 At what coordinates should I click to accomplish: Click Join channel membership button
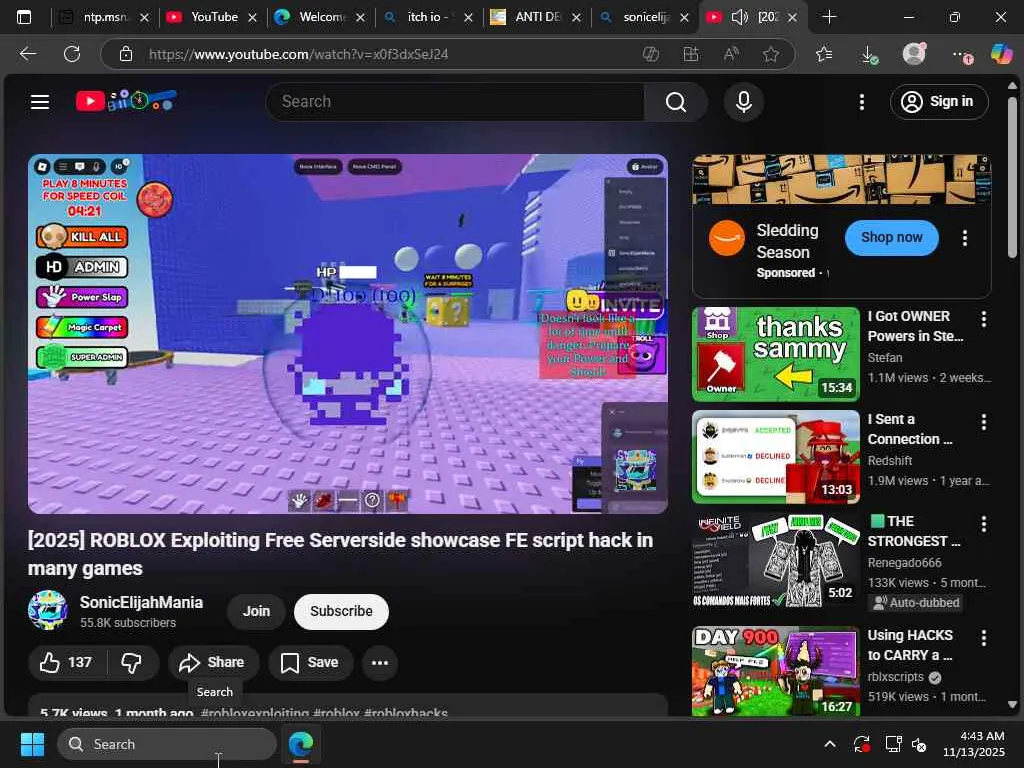click(256, 611)
